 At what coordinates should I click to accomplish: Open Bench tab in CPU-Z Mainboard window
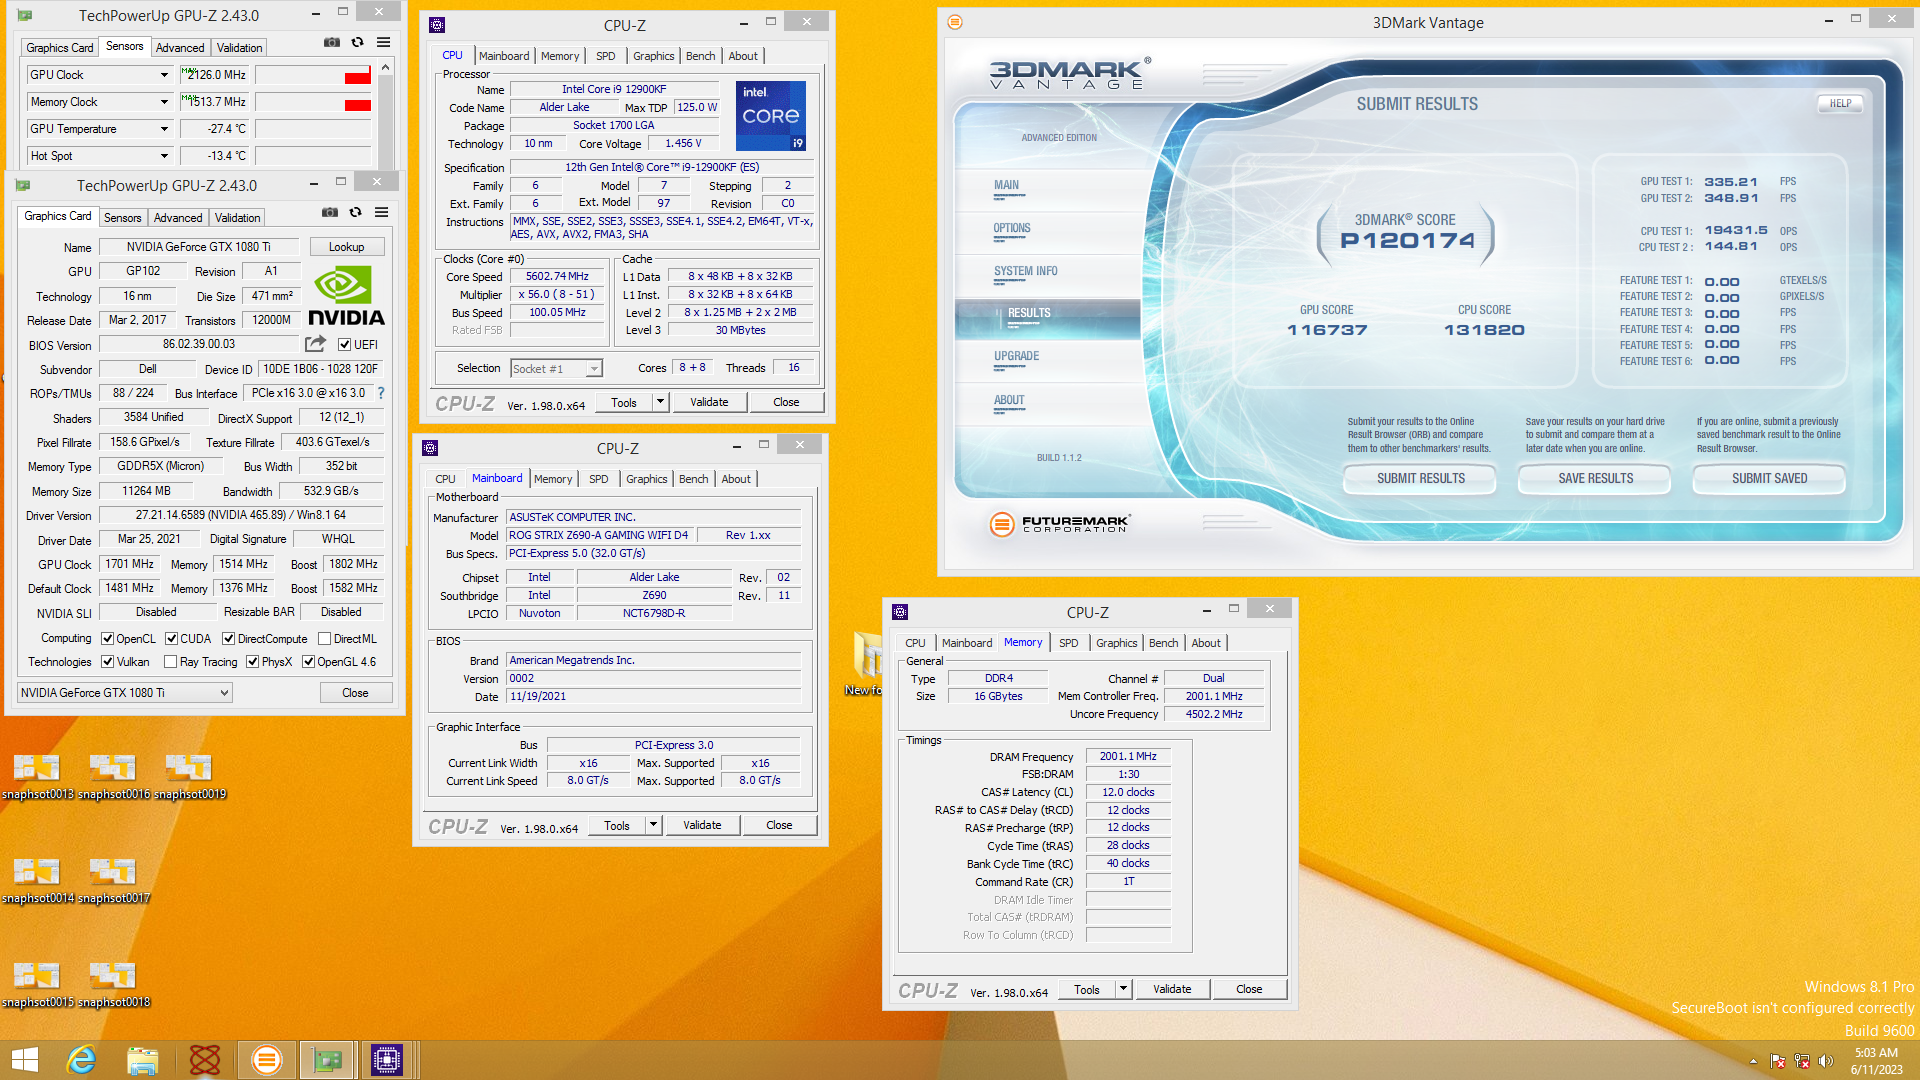[694, 479]
